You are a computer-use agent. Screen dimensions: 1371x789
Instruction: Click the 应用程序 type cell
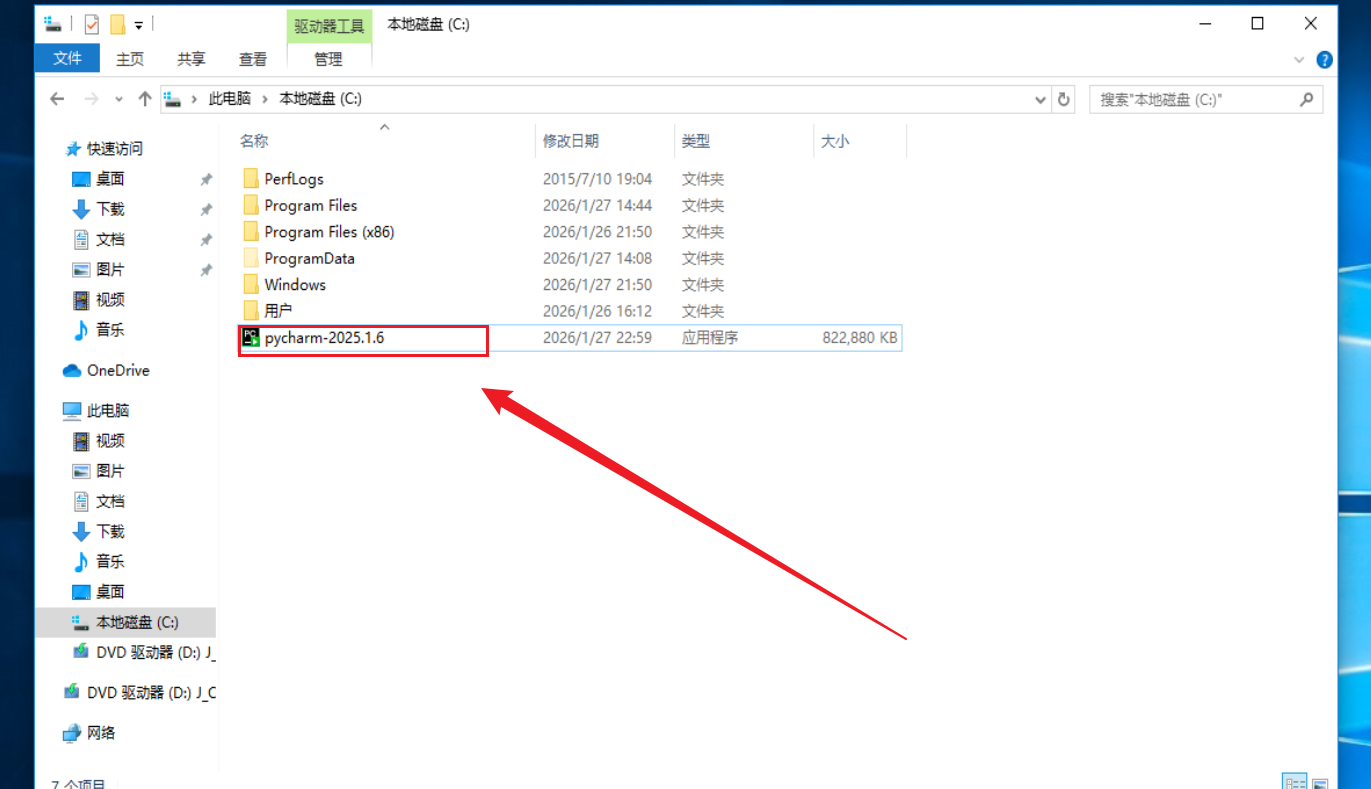tap(710, 338)
